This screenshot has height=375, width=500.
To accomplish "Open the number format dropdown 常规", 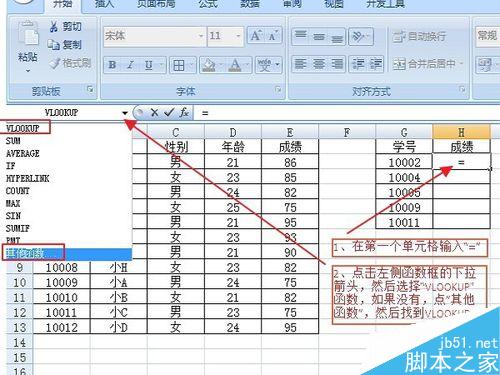I will click(487, 36).
